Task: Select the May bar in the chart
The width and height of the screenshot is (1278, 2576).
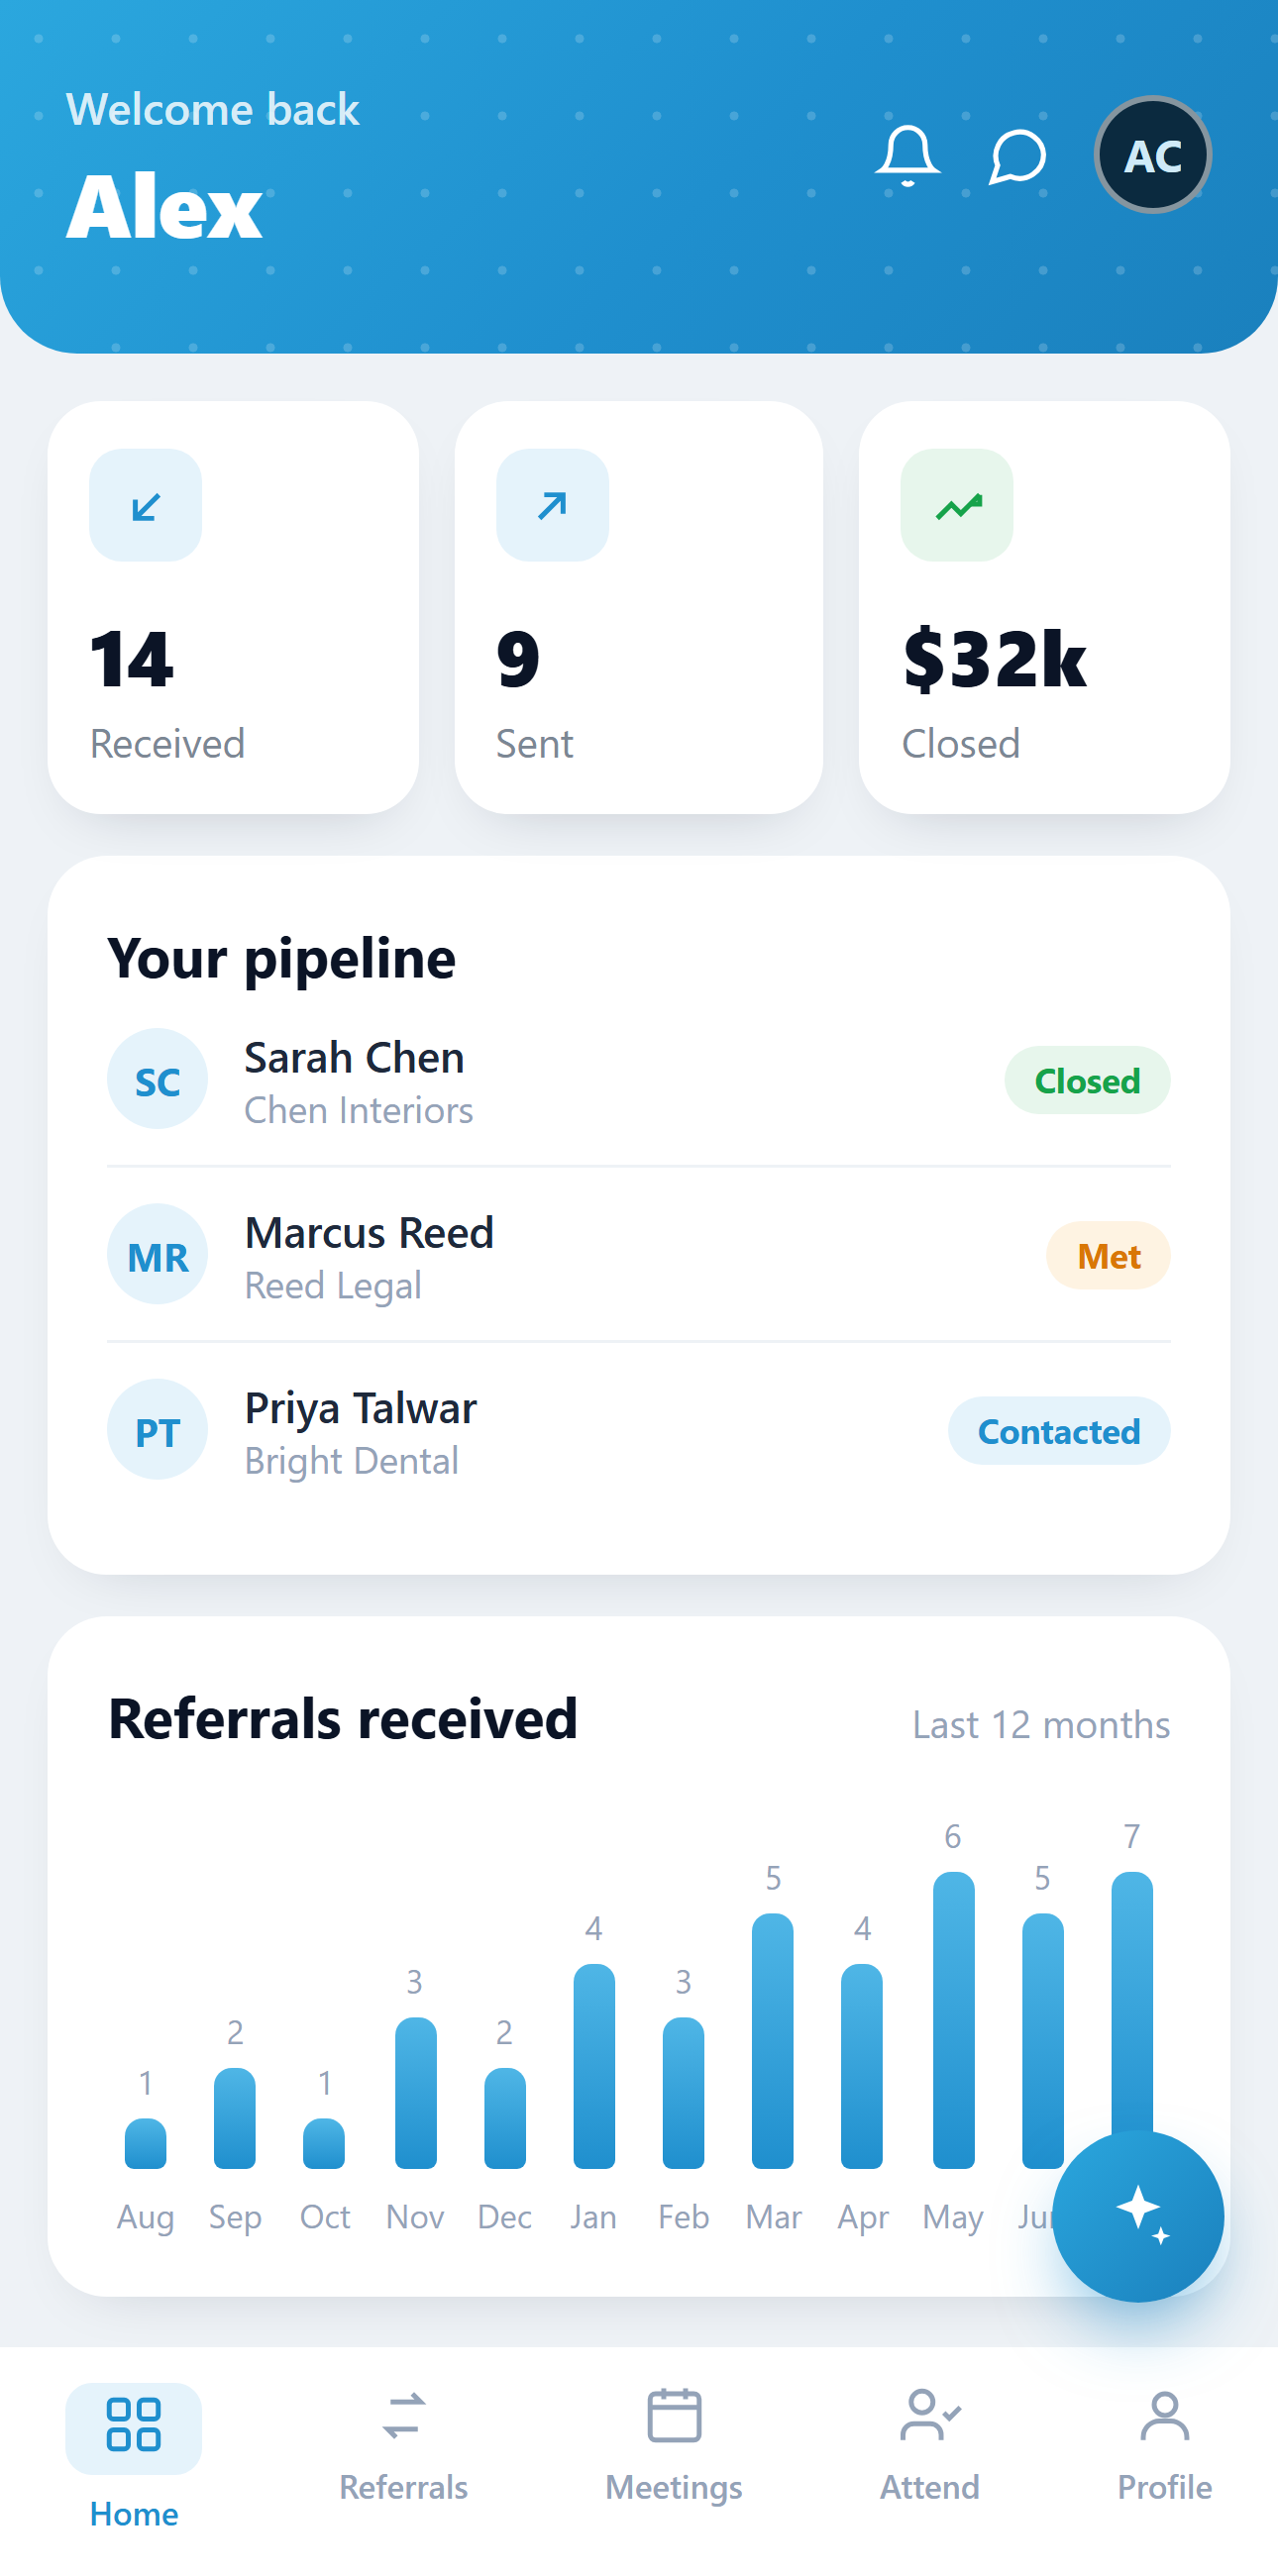Action: click(x=953, y=2020)
